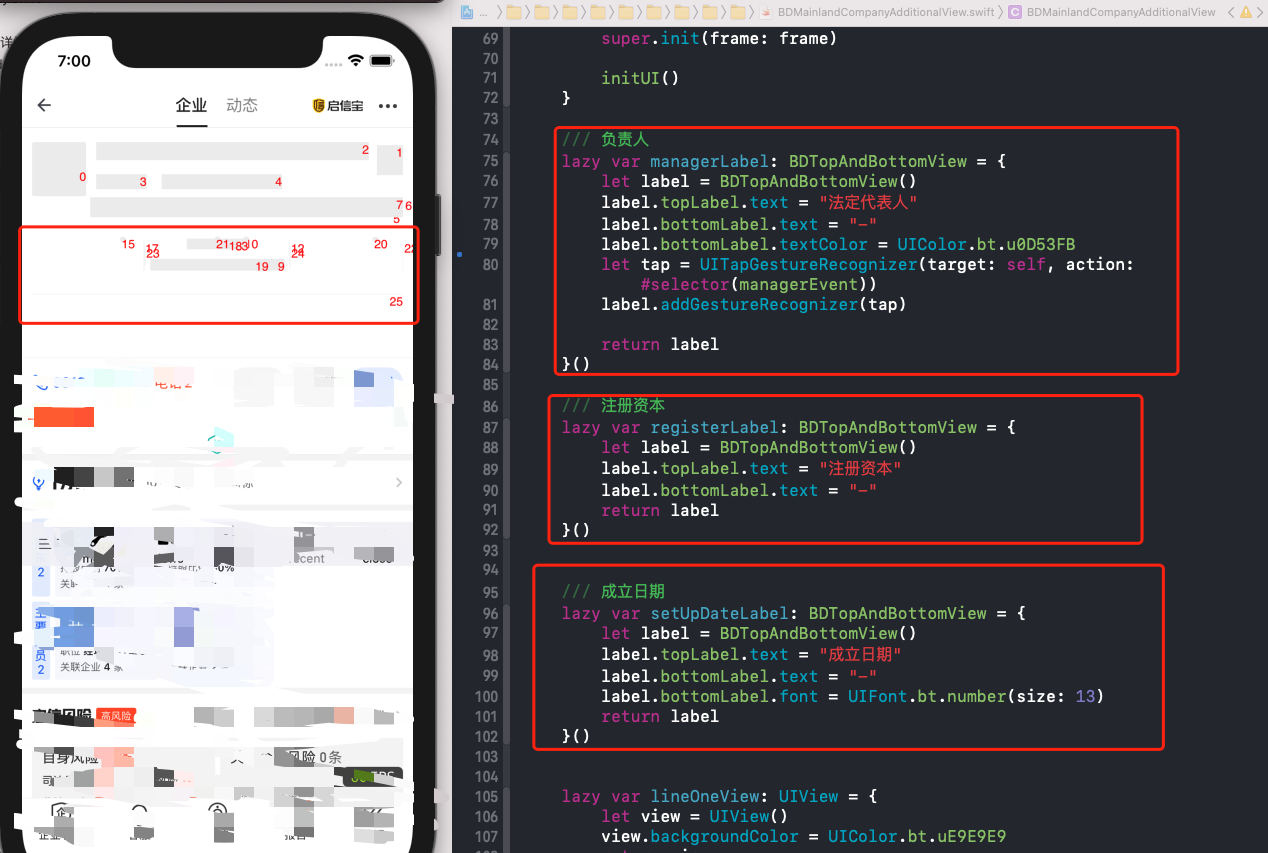Click the purple class C icon in the jump bar
Image resolution: width=1268 pixels, height=853 pixels.
(x=1014, y=12)
